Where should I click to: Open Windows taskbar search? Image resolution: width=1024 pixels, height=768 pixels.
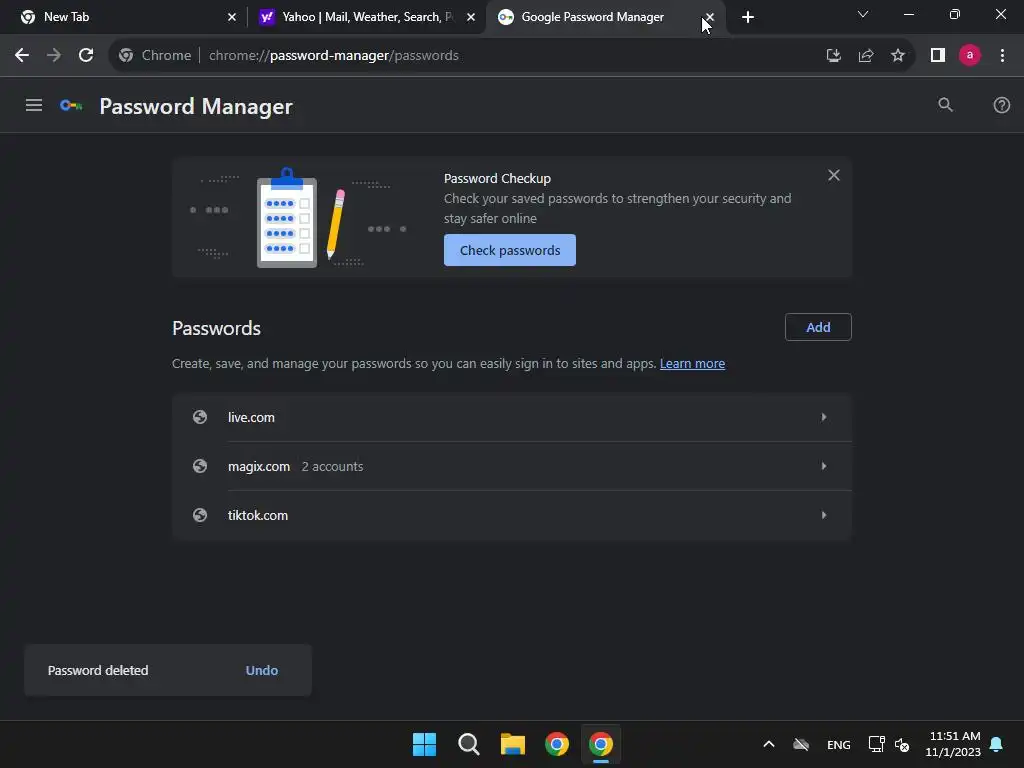tap(468, 744)
